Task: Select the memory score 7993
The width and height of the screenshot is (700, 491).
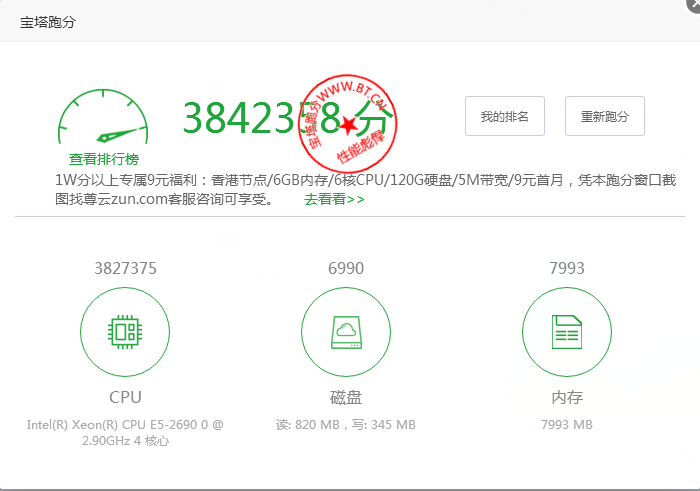Action: pyautogui.click(x=567, y=268)
